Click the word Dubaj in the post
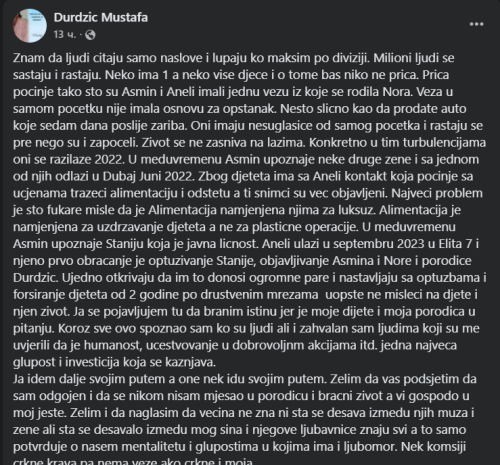The height and width of the screenshot is (465, 500). (119, 176)
